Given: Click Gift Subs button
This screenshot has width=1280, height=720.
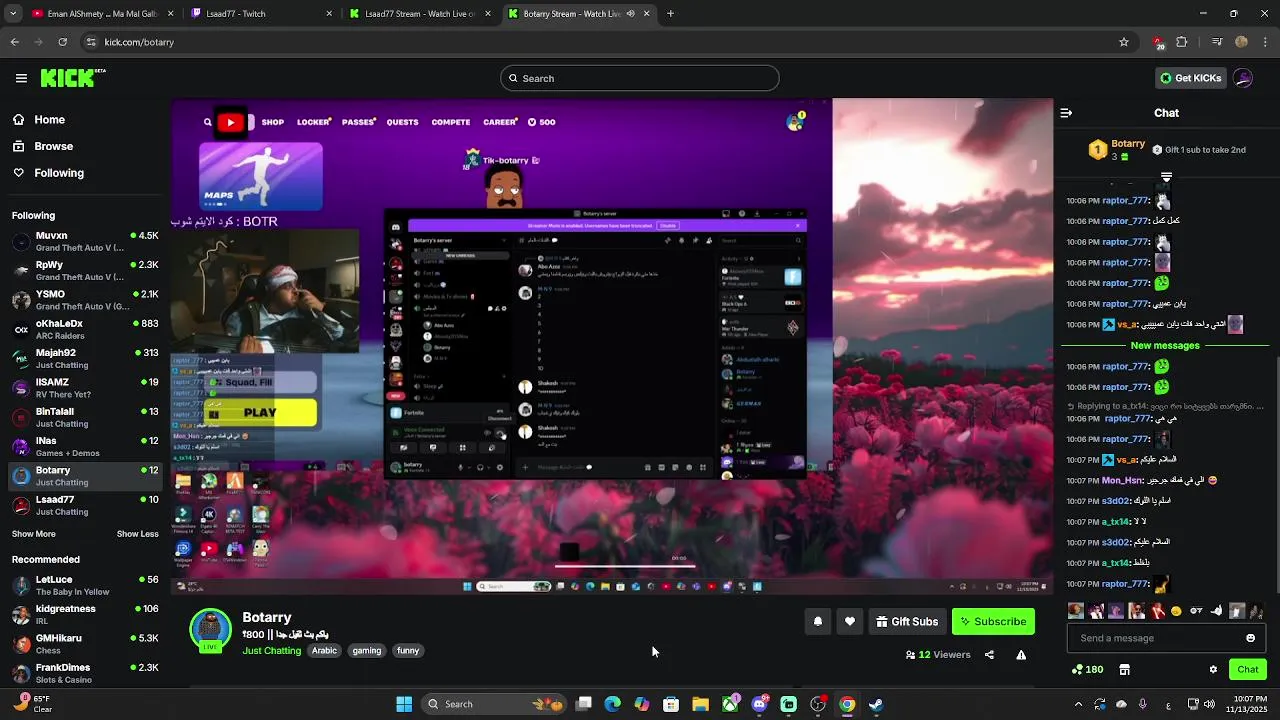Looking at the screenshot, I should click(x=907, y=621).
